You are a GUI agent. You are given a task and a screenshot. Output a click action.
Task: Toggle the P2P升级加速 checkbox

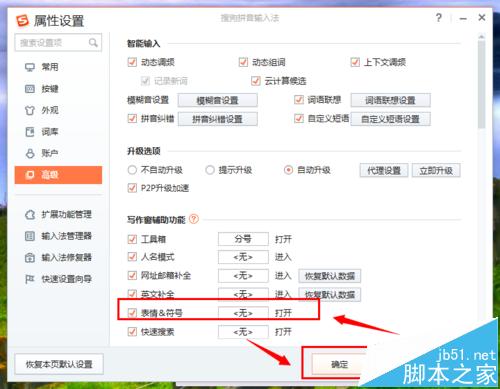click(132, 188)
